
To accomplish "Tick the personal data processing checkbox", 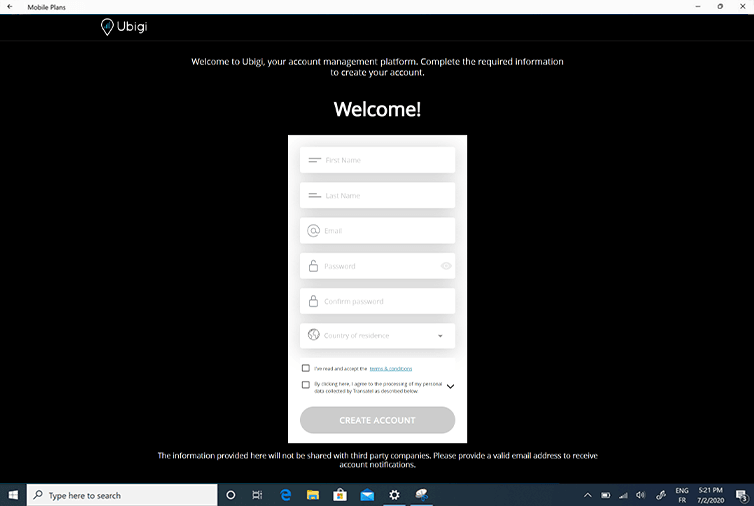I will (305, 384).
